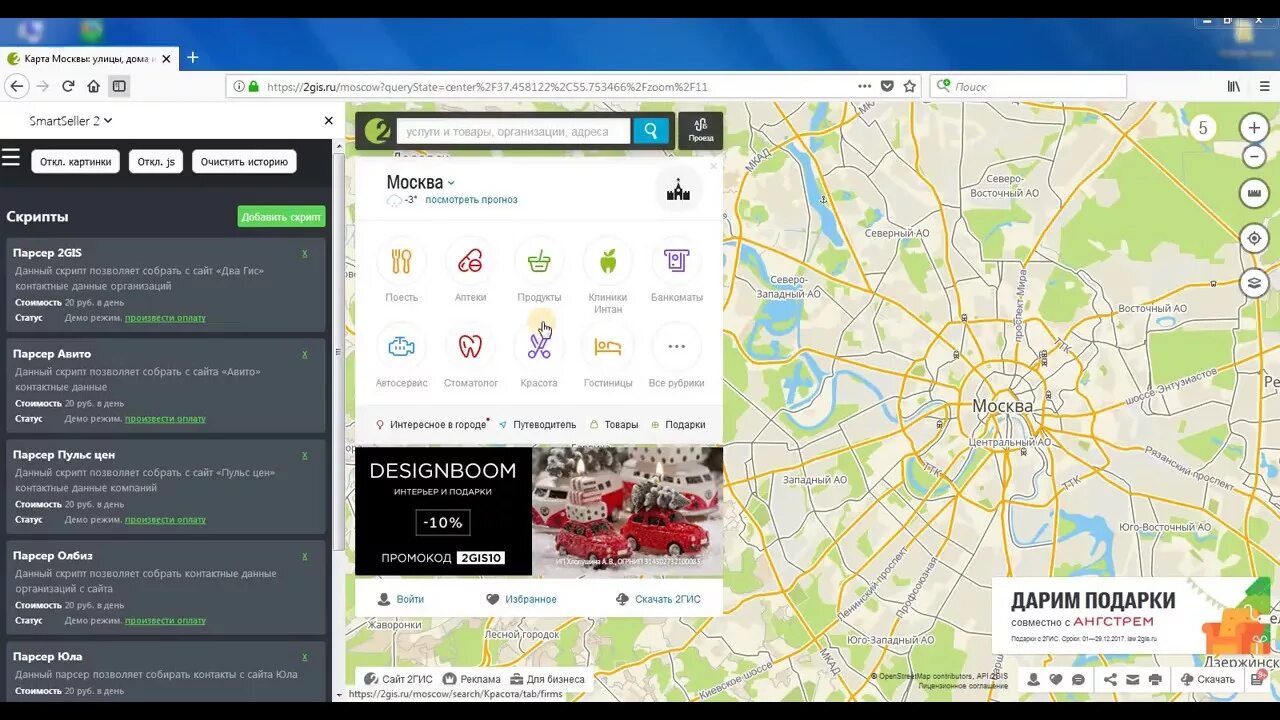Open the DESIGNBOOM promo banner
The height and width of the screenshot is (720, 1280).
point(539,511)
